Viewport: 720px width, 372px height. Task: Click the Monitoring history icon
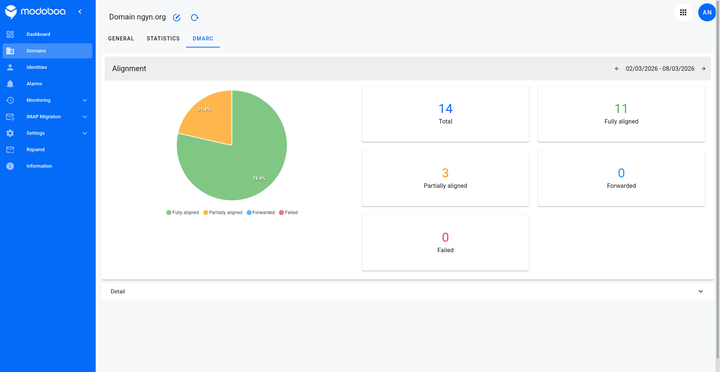tap(10, 100)
